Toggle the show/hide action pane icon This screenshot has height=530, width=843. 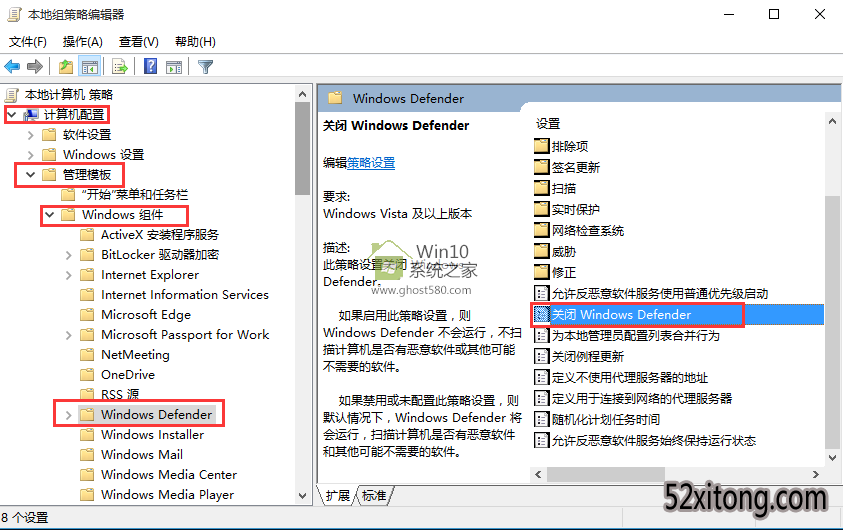pos(174,67)
